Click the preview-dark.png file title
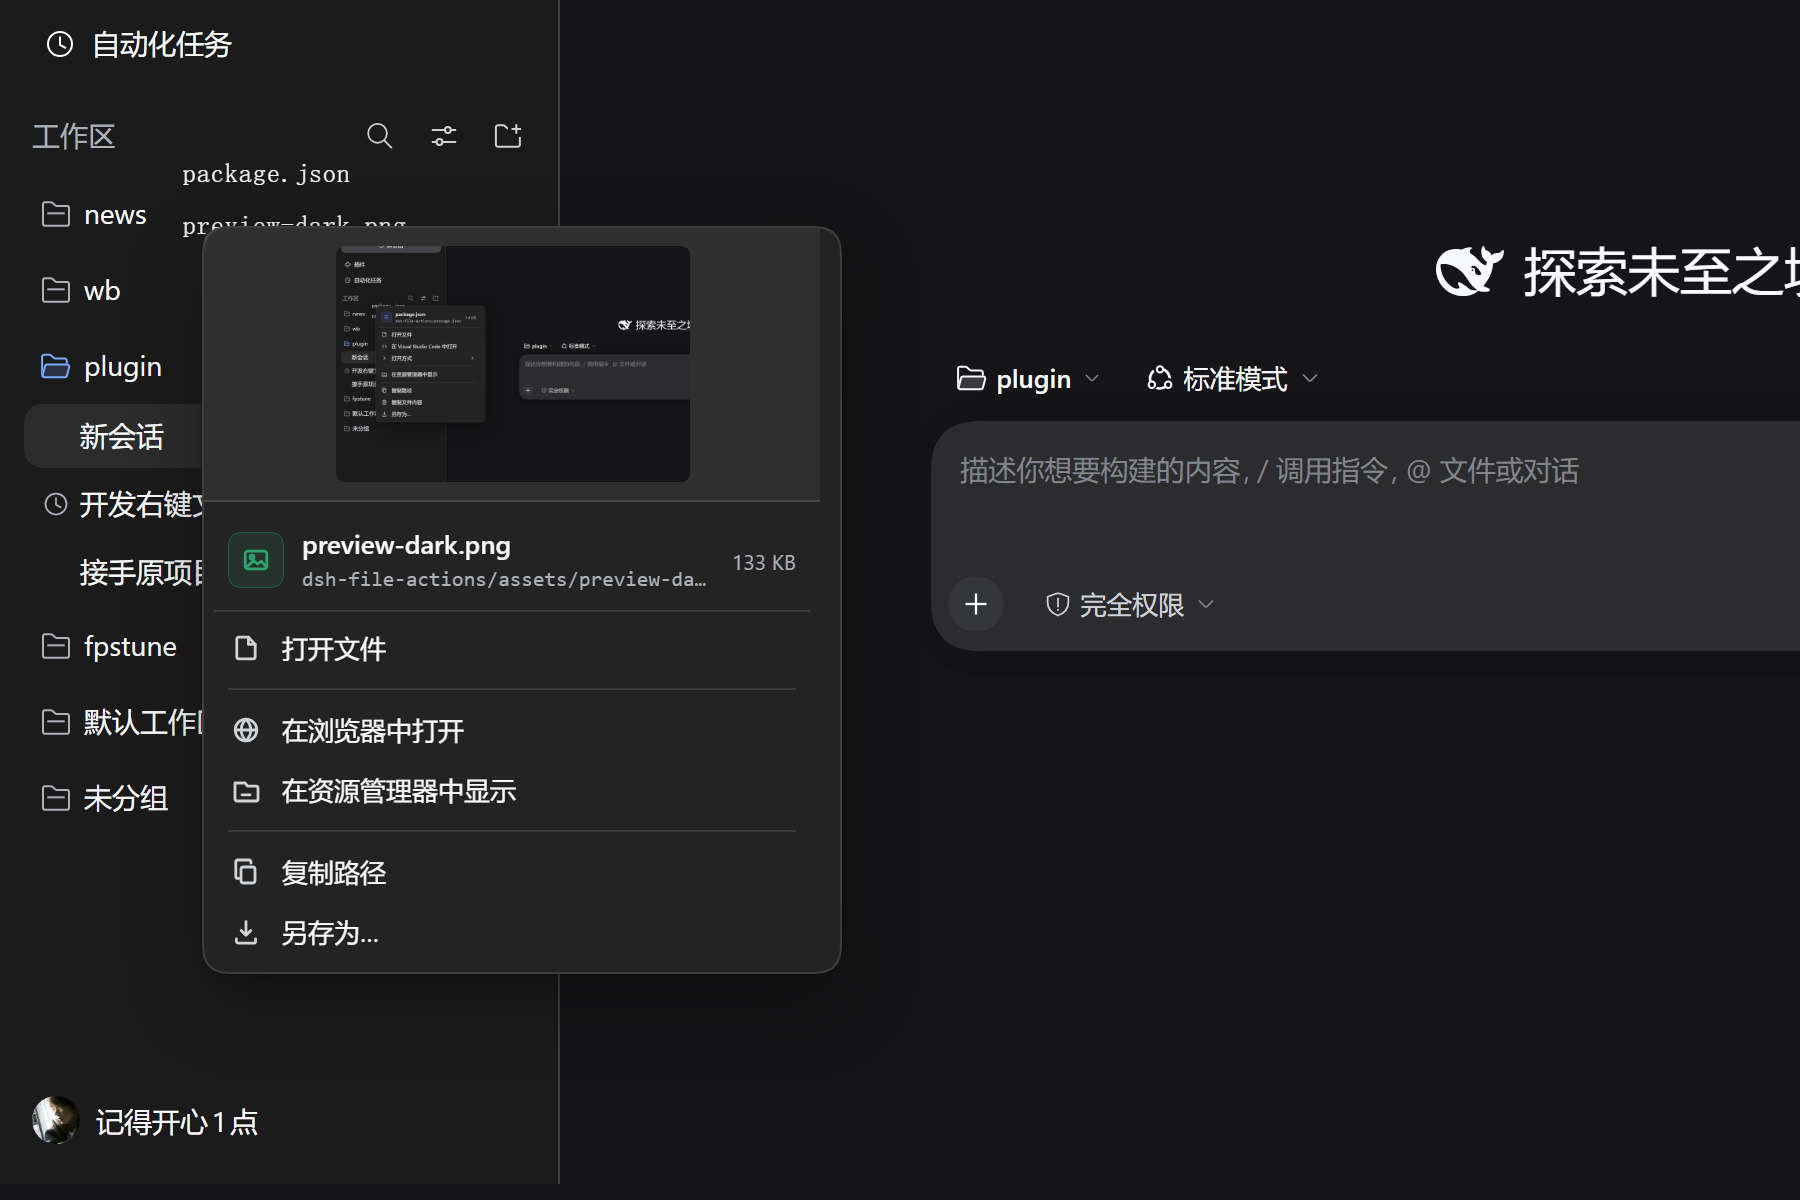 [x=406, y=545]
